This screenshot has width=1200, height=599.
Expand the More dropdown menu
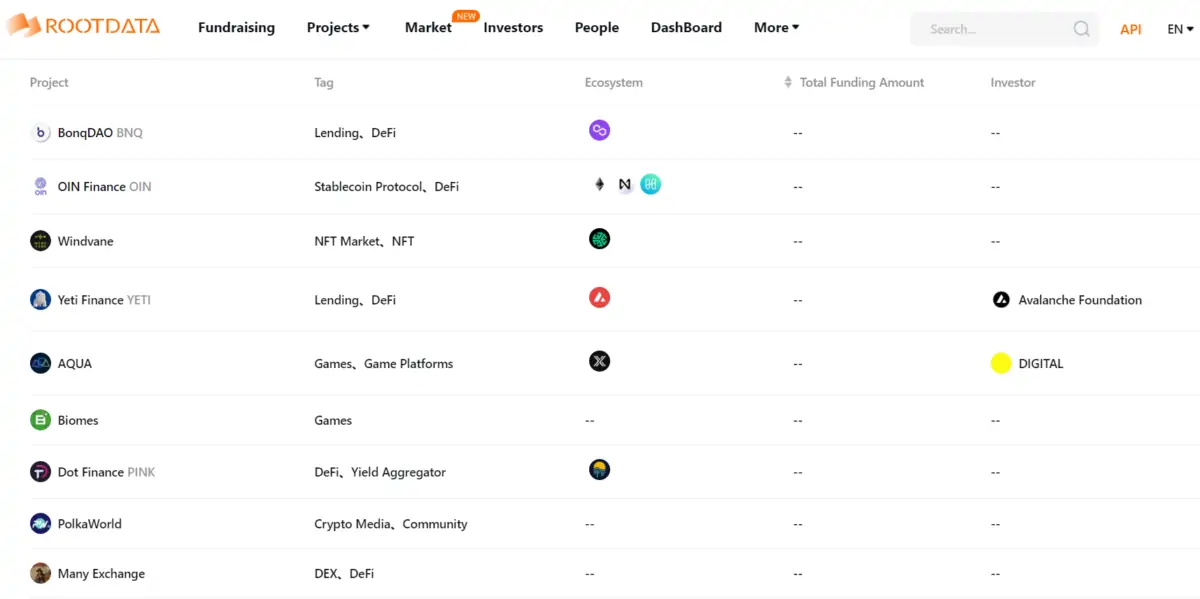click(777, 27)
